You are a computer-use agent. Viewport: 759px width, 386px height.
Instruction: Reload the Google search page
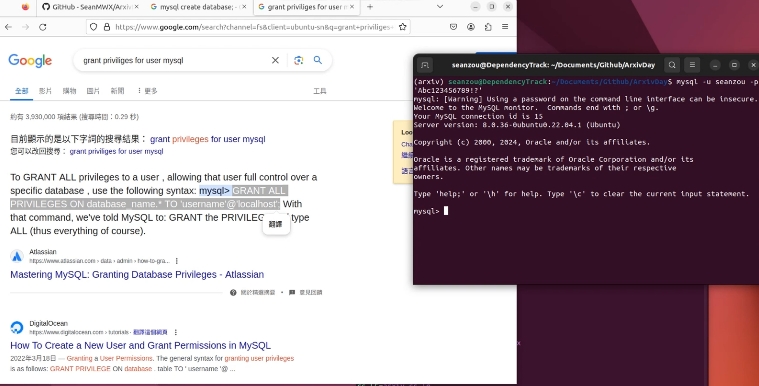point(43,27)
